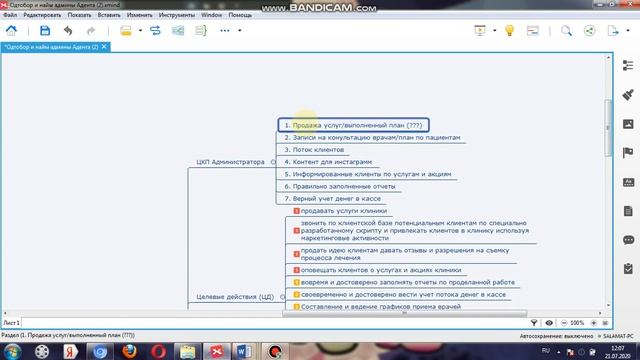Open the Format brush side panel
640x360 pixels.
click(628, 95)
